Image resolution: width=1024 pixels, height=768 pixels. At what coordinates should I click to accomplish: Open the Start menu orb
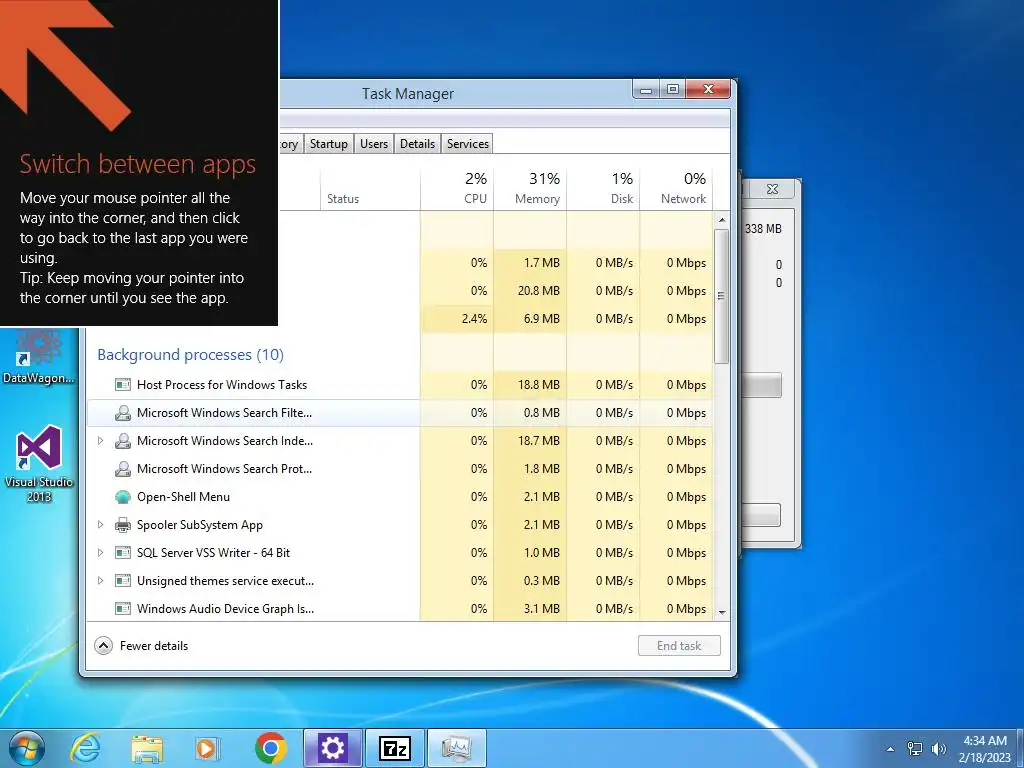[26, 748]
